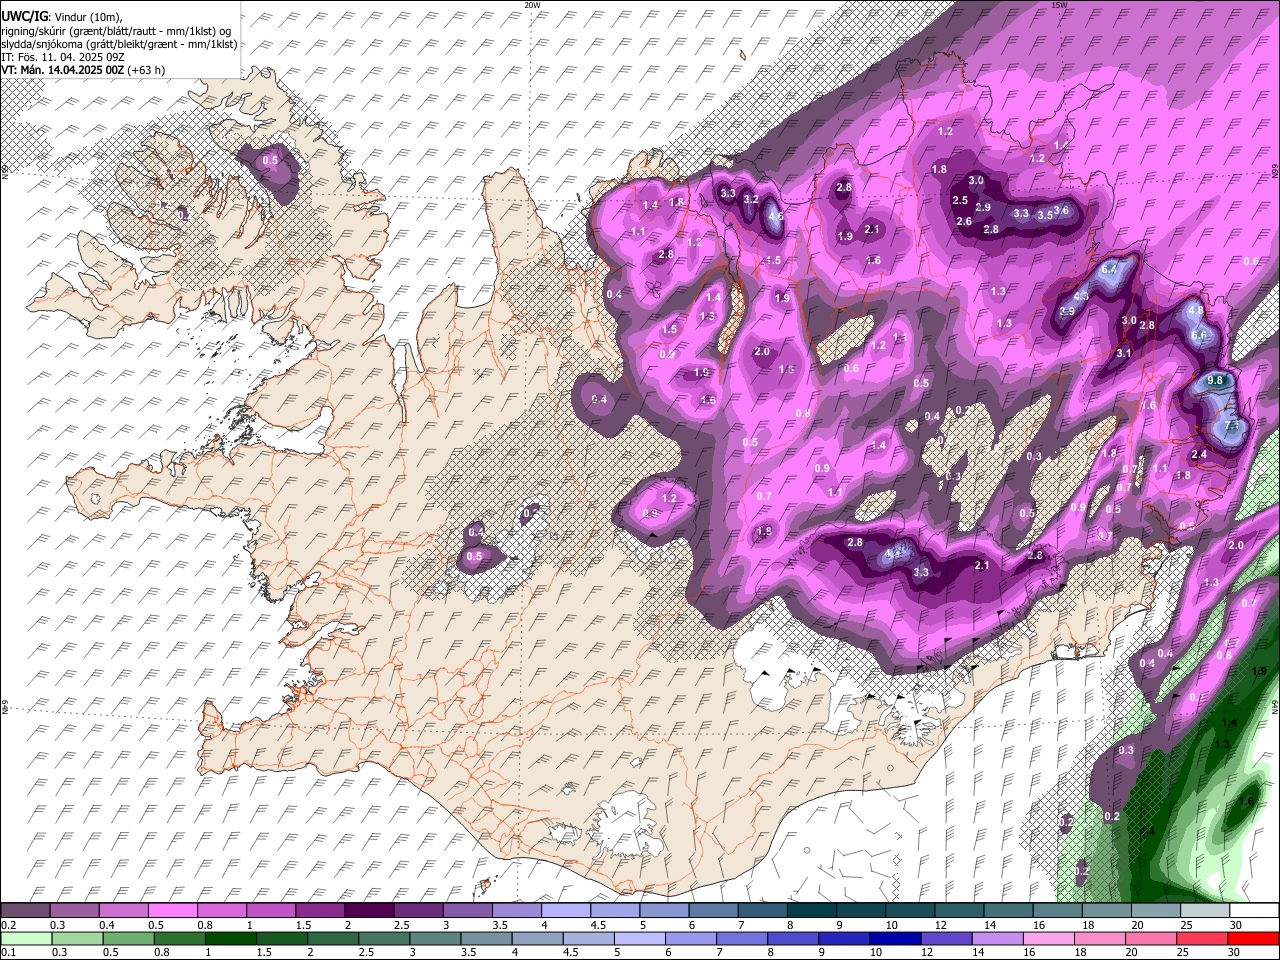Image resolution: width=1280 pixels, height=960 pixels.
Task: Click the 2.4 snowfall value label
Action: pyautogui.click(x=1200, y=455)
